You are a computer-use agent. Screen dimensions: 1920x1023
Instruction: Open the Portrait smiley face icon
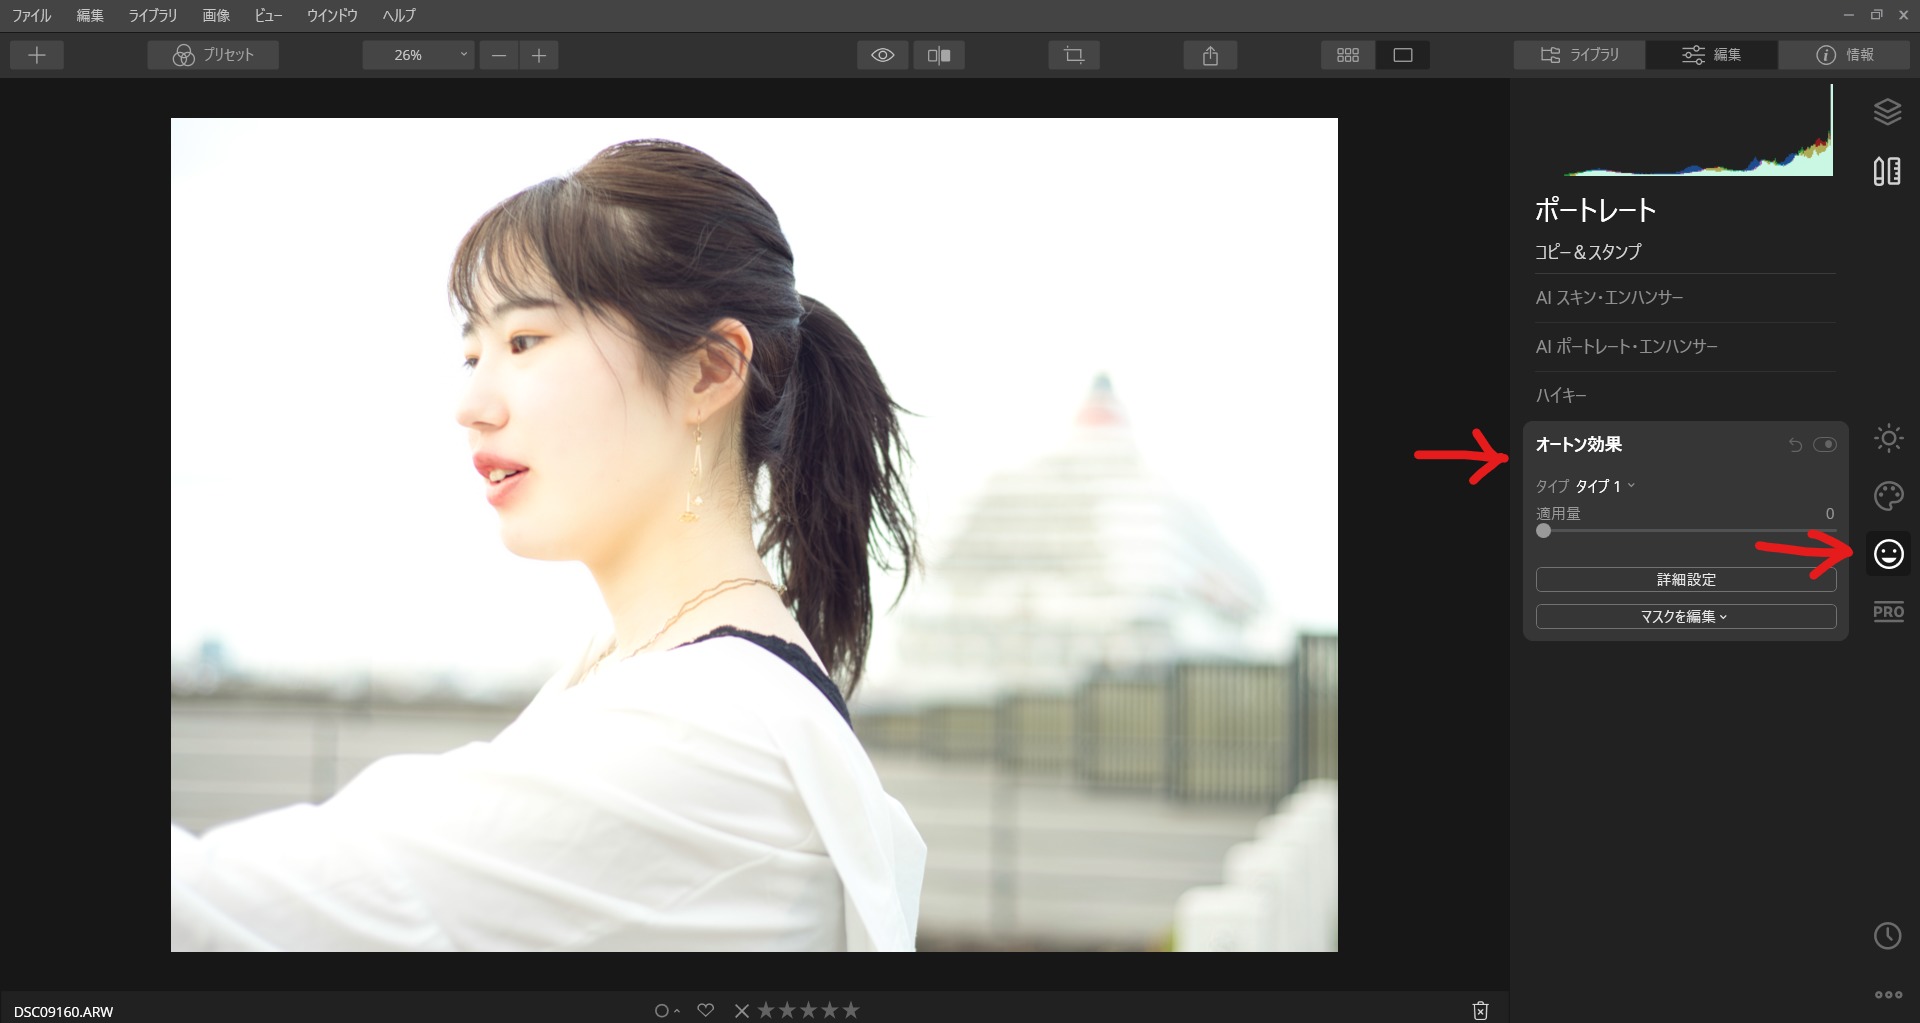(x=1888, y=554)
